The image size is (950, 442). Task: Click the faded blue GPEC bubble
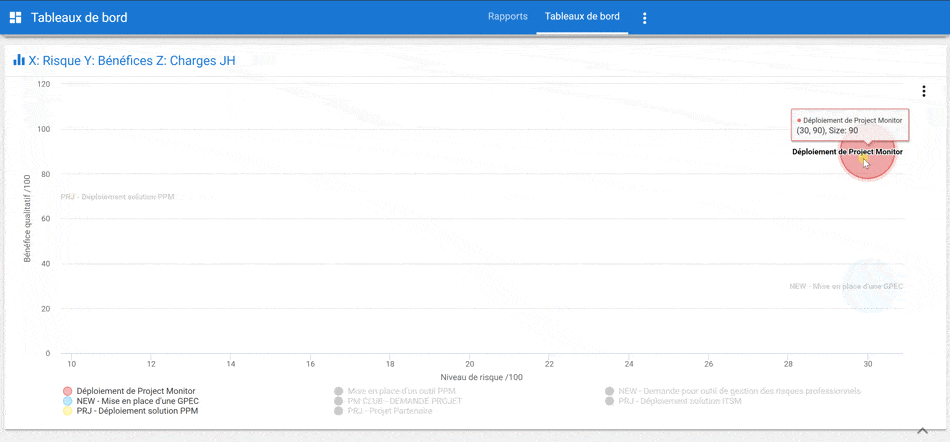click(869, 286)
